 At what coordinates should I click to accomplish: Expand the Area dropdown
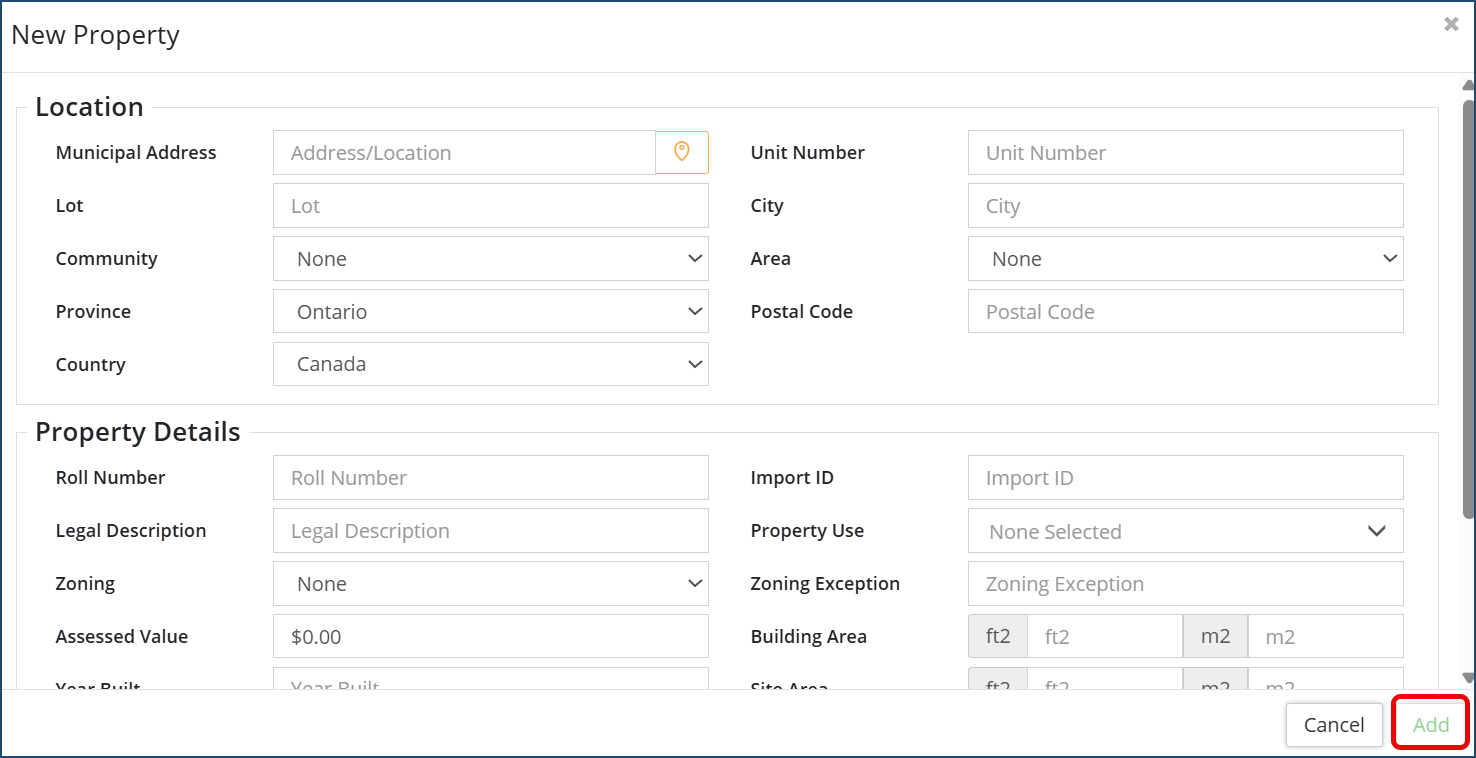click(1185, 259)
